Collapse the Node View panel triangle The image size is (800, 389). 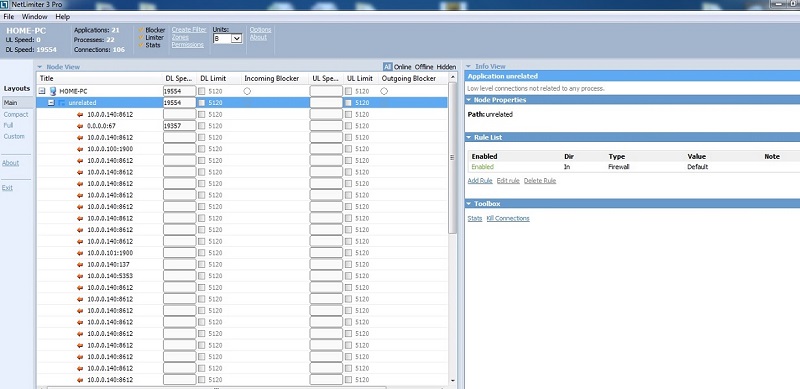tap(39, 67)
